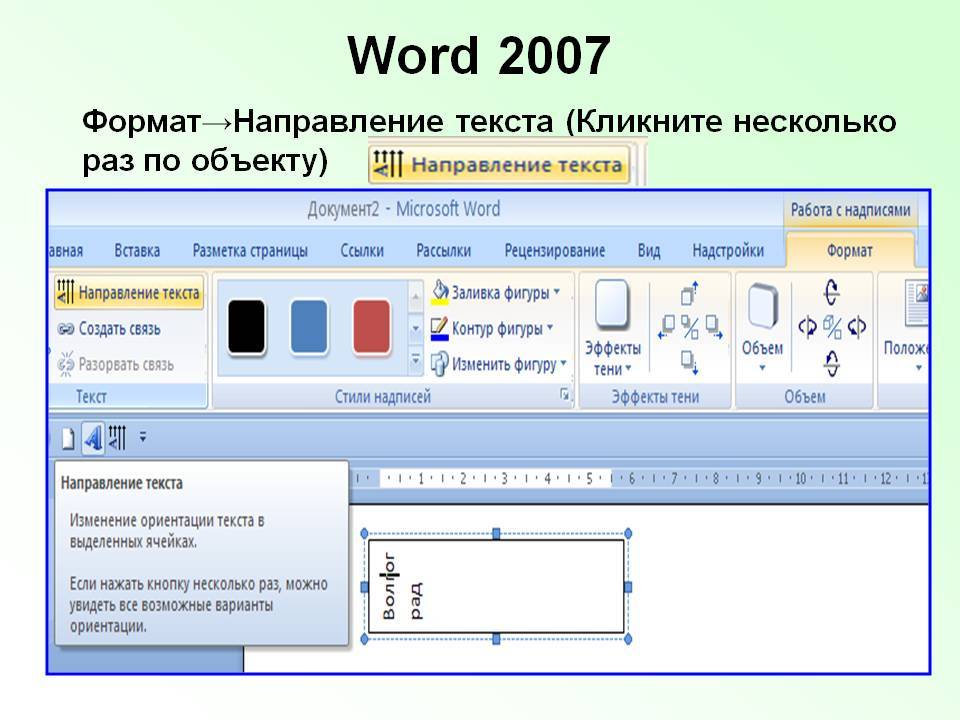Click 3-D tilt icon left of toggle
960x720 pixels.
pos(807,327)
